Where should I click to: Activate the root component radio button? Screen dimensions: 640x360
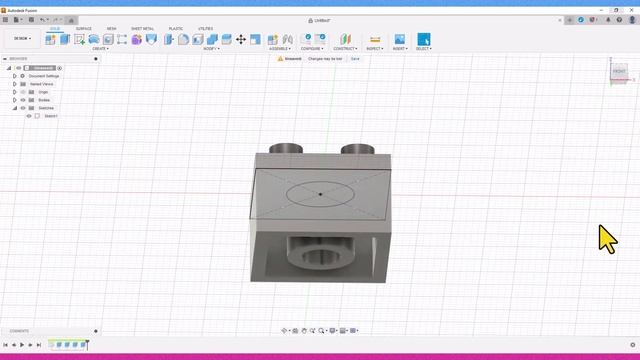pos(60,68)
